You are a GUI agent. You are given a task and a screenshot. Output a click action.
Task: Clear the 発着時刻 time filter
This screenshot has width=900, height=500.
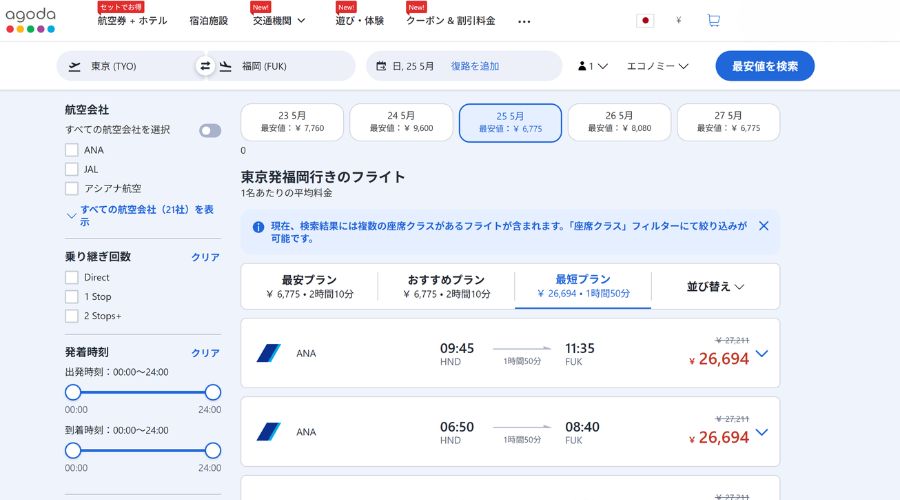pos(205,353)
